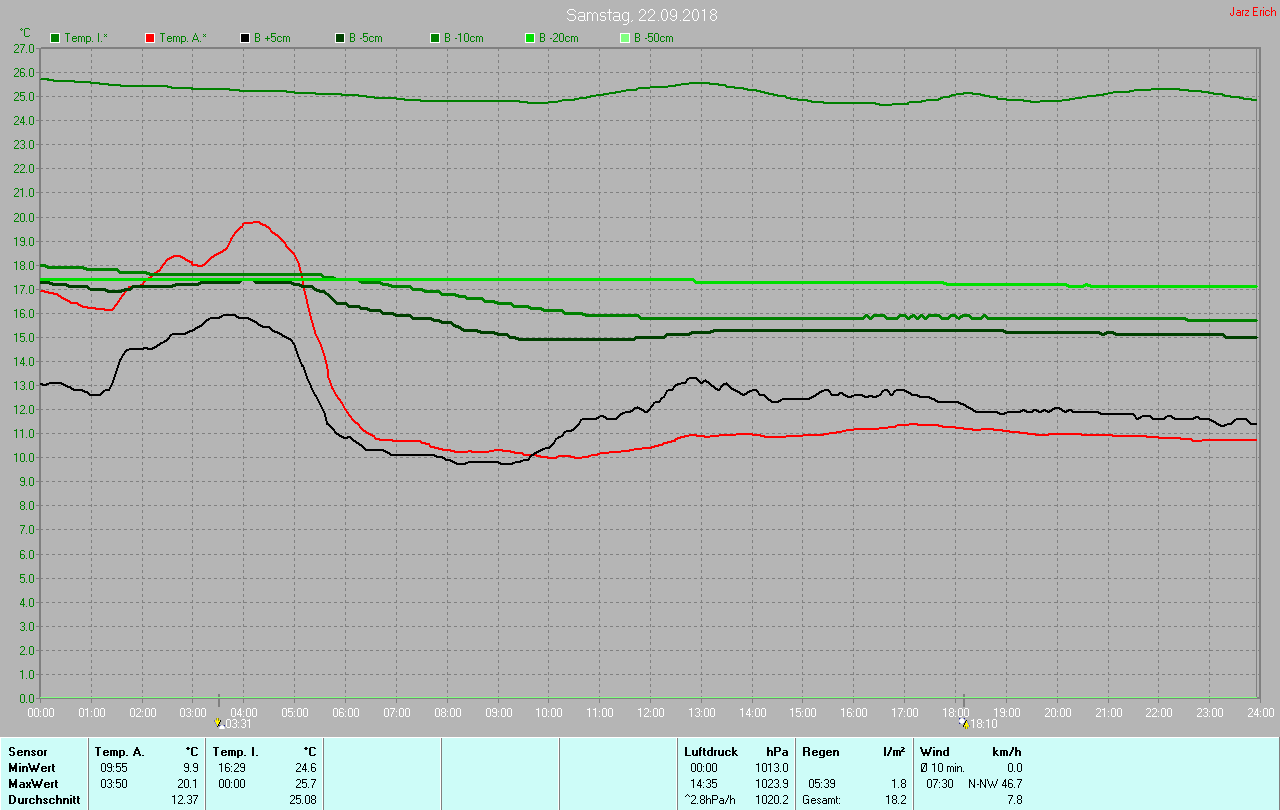Click the B -20cm bright green legend square
Image resolution: width=1280 pixels, height=810 pixels.
tap(530, 38)
